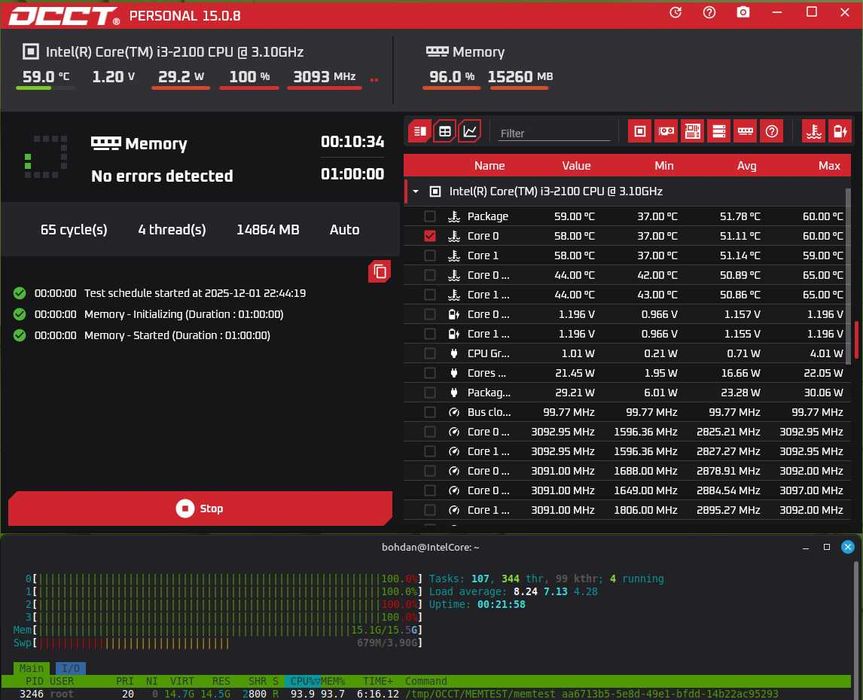Click the 59.0 °C CPU temperature readout
863x700 pixels.
pos(46,77)
